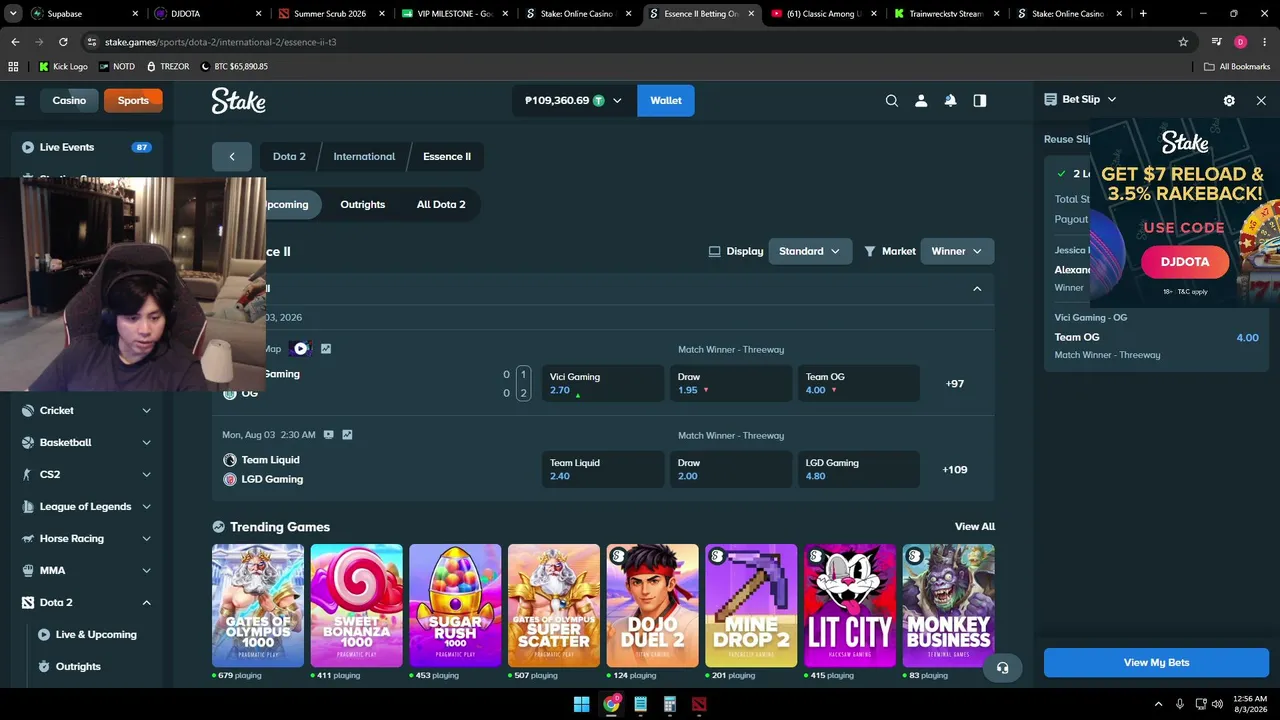Show +97 more markets for Vici match
1280x720 pixels.
(955, 384)
